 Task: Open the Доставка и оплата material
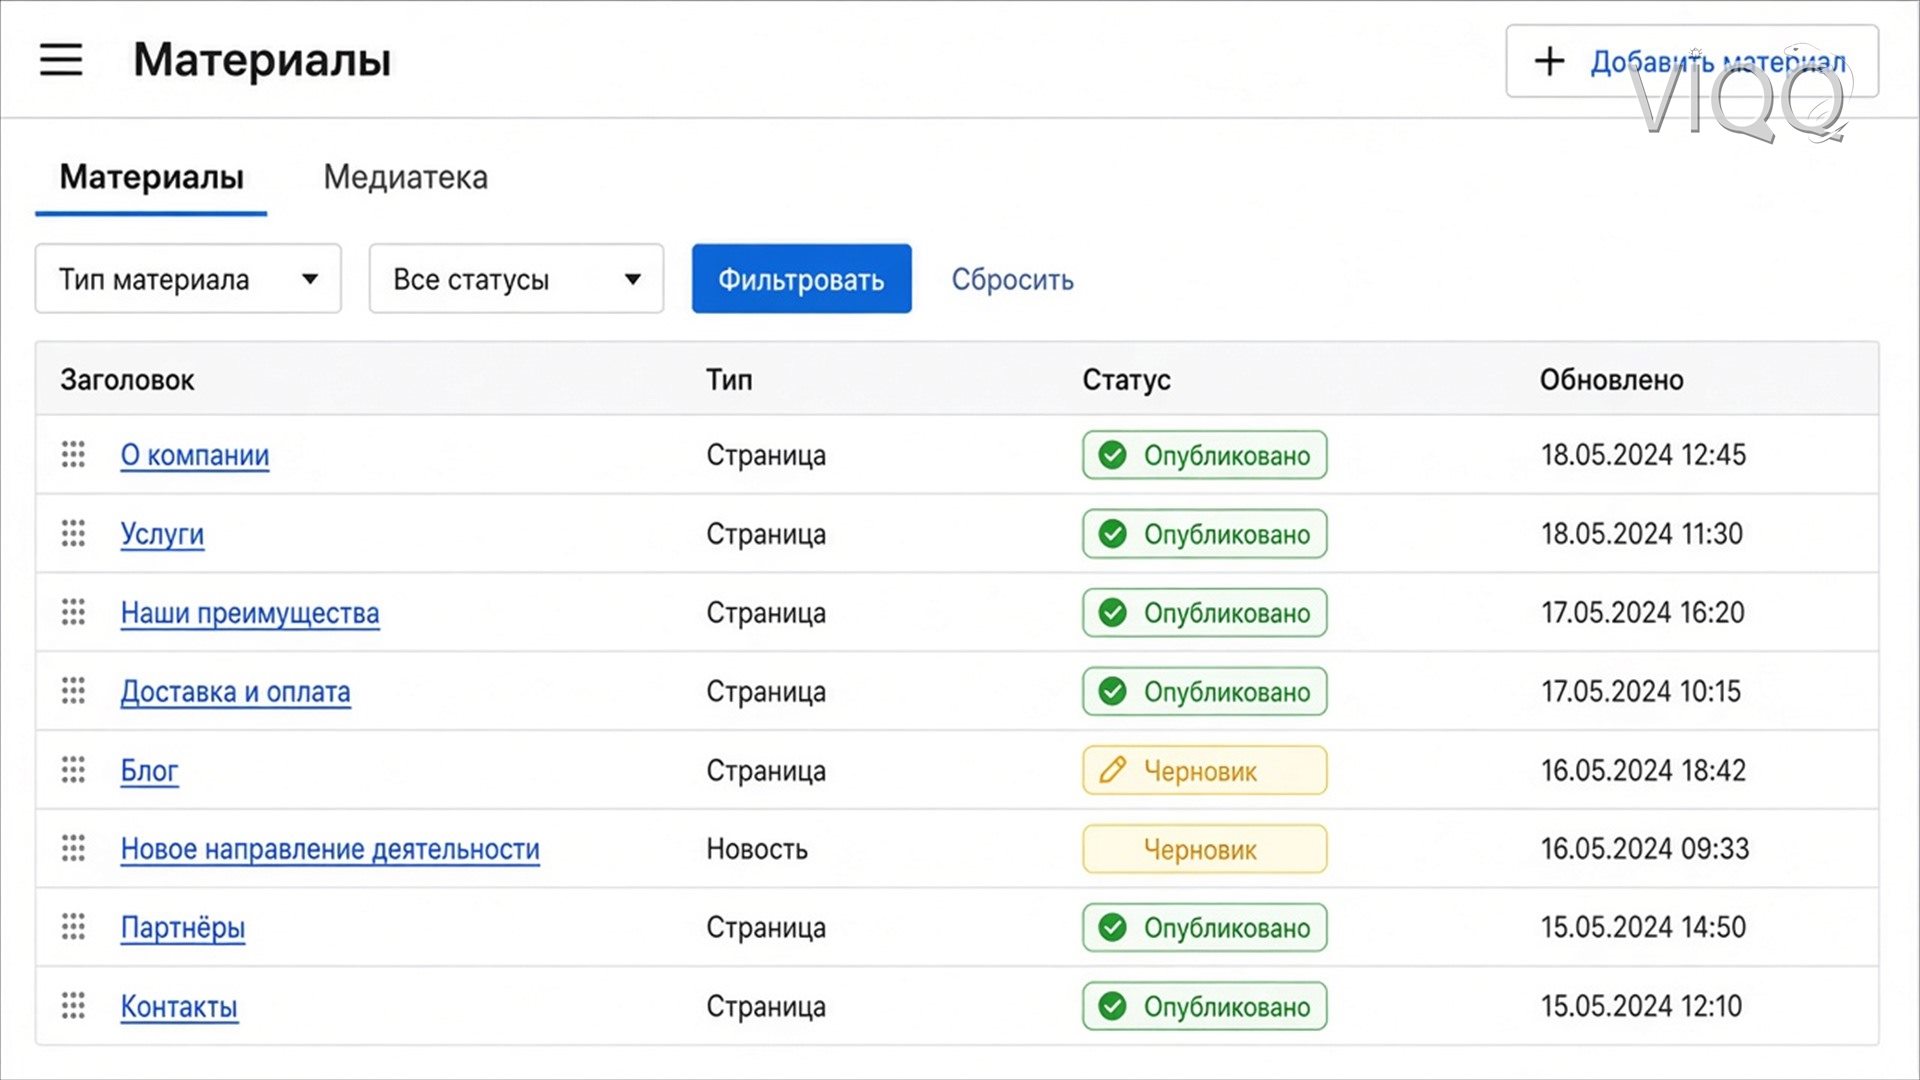[x=236, y=692]
